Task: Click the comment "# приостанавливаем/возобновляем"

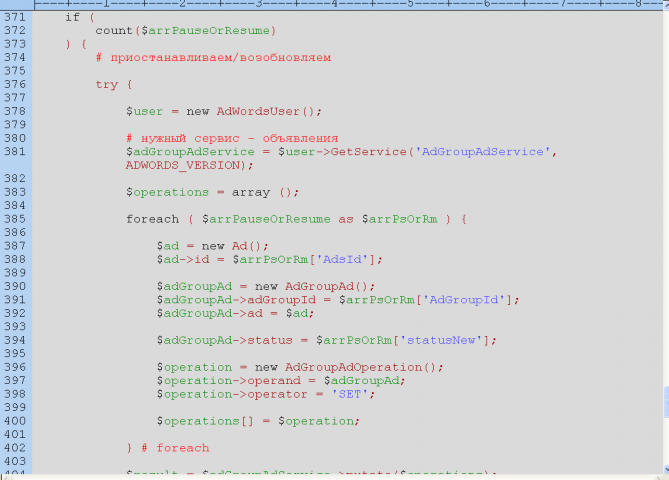Action: point(213,58)
